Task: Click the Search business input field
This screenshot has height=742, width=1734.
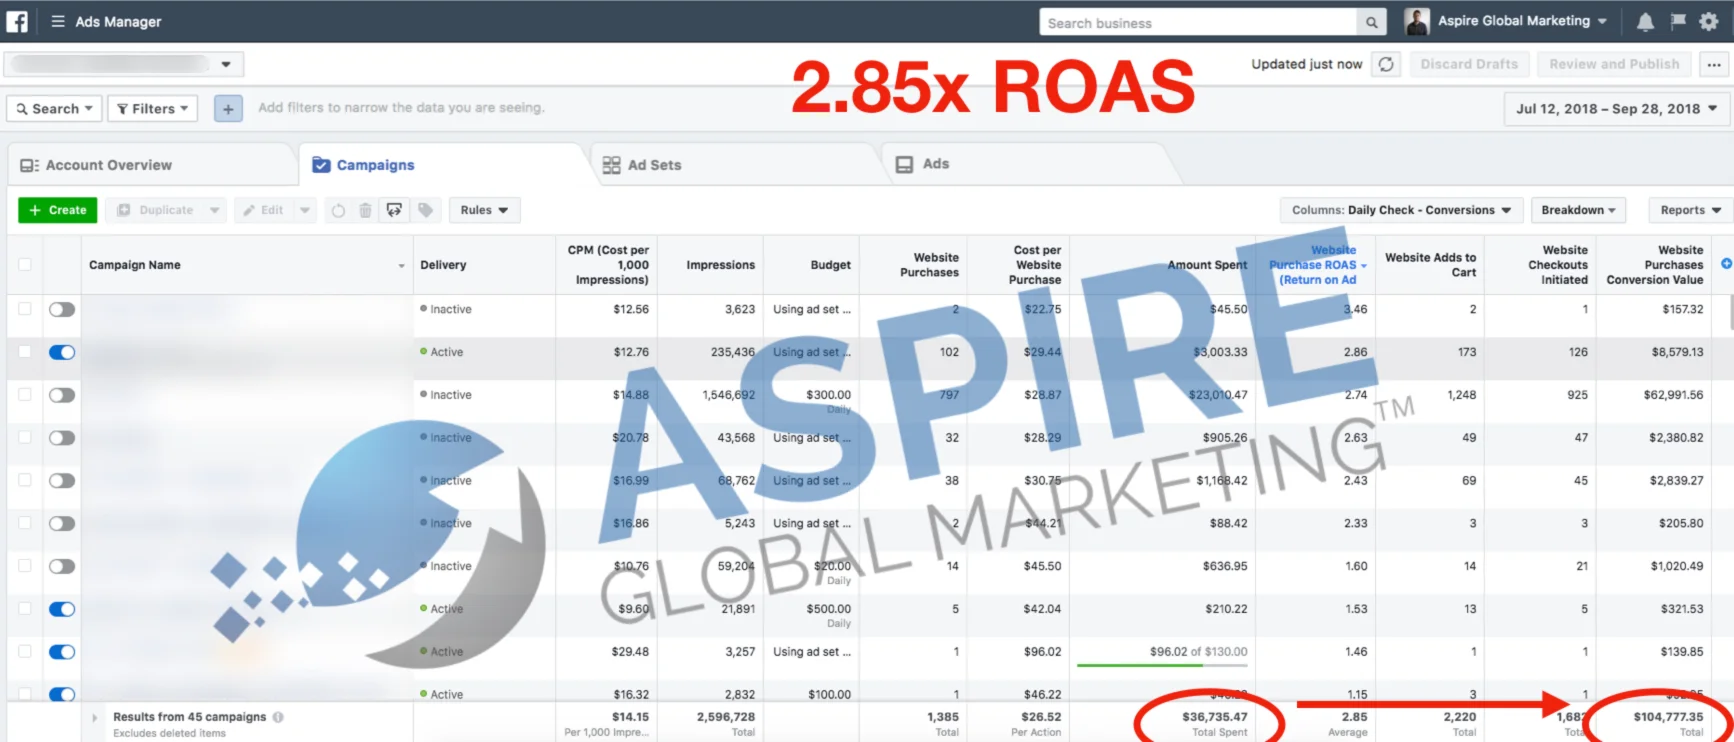Action: (x=1198, y=22)
